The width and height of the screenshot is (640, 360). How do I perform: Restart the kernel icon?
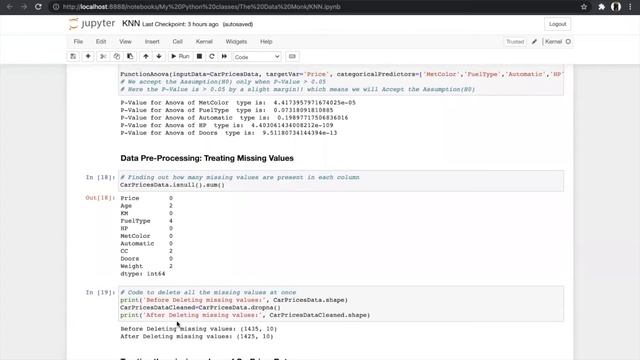pyautogui.click(x=212, y=57)
